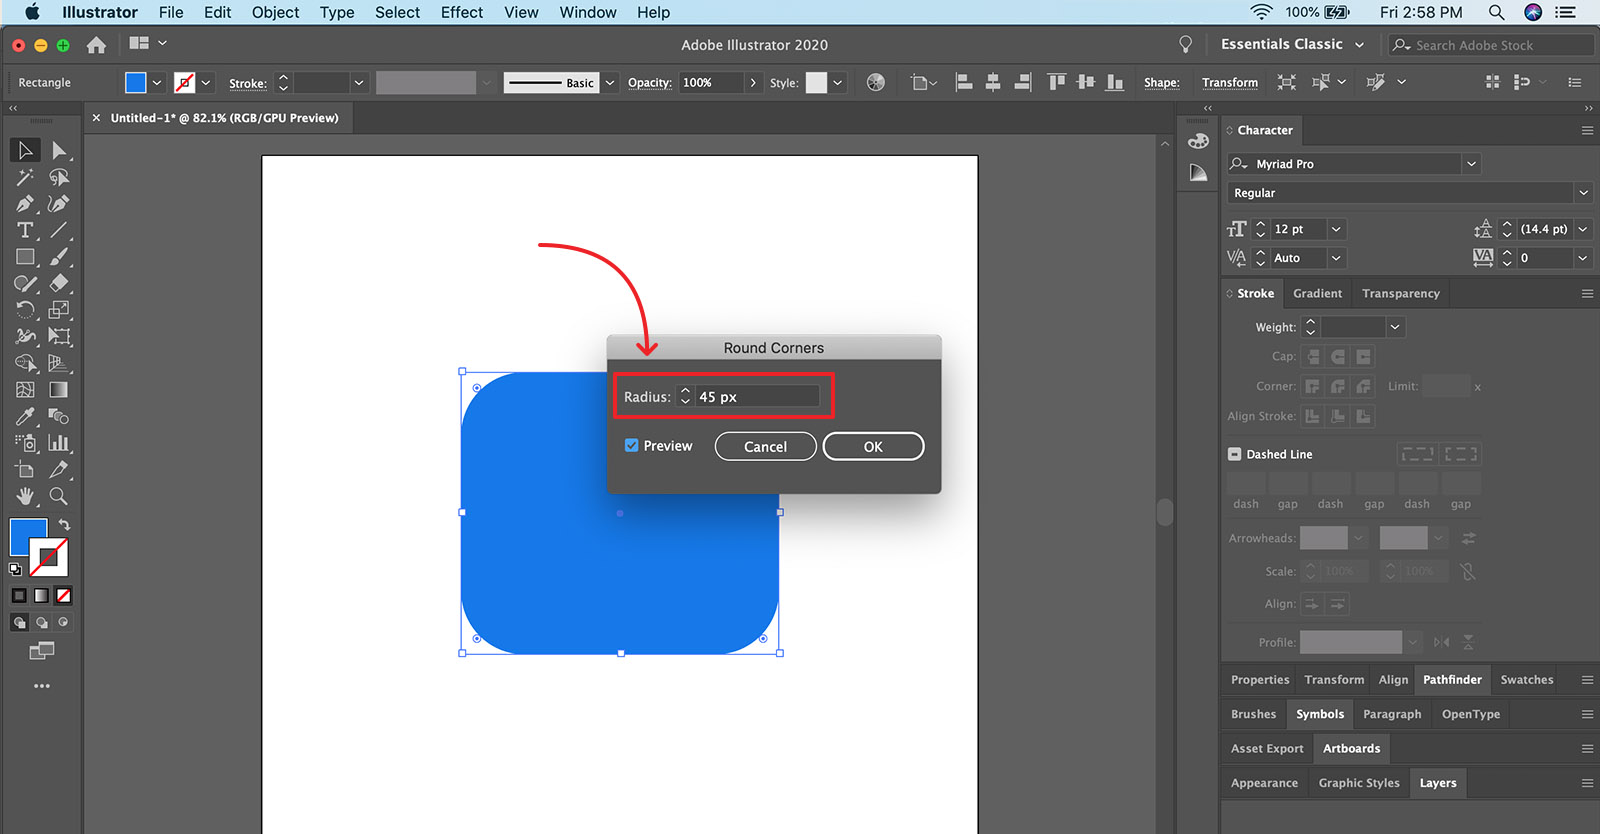Click OK in Round Corners dialog

[873, 447]
